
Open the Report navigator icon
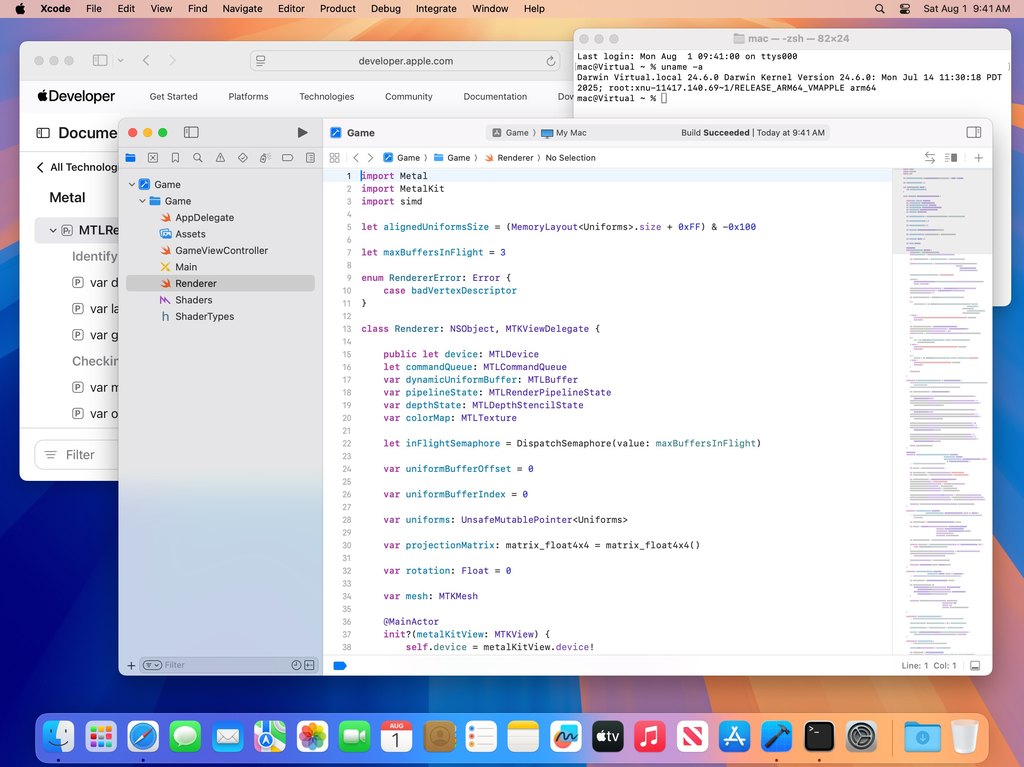click(310, 157)
